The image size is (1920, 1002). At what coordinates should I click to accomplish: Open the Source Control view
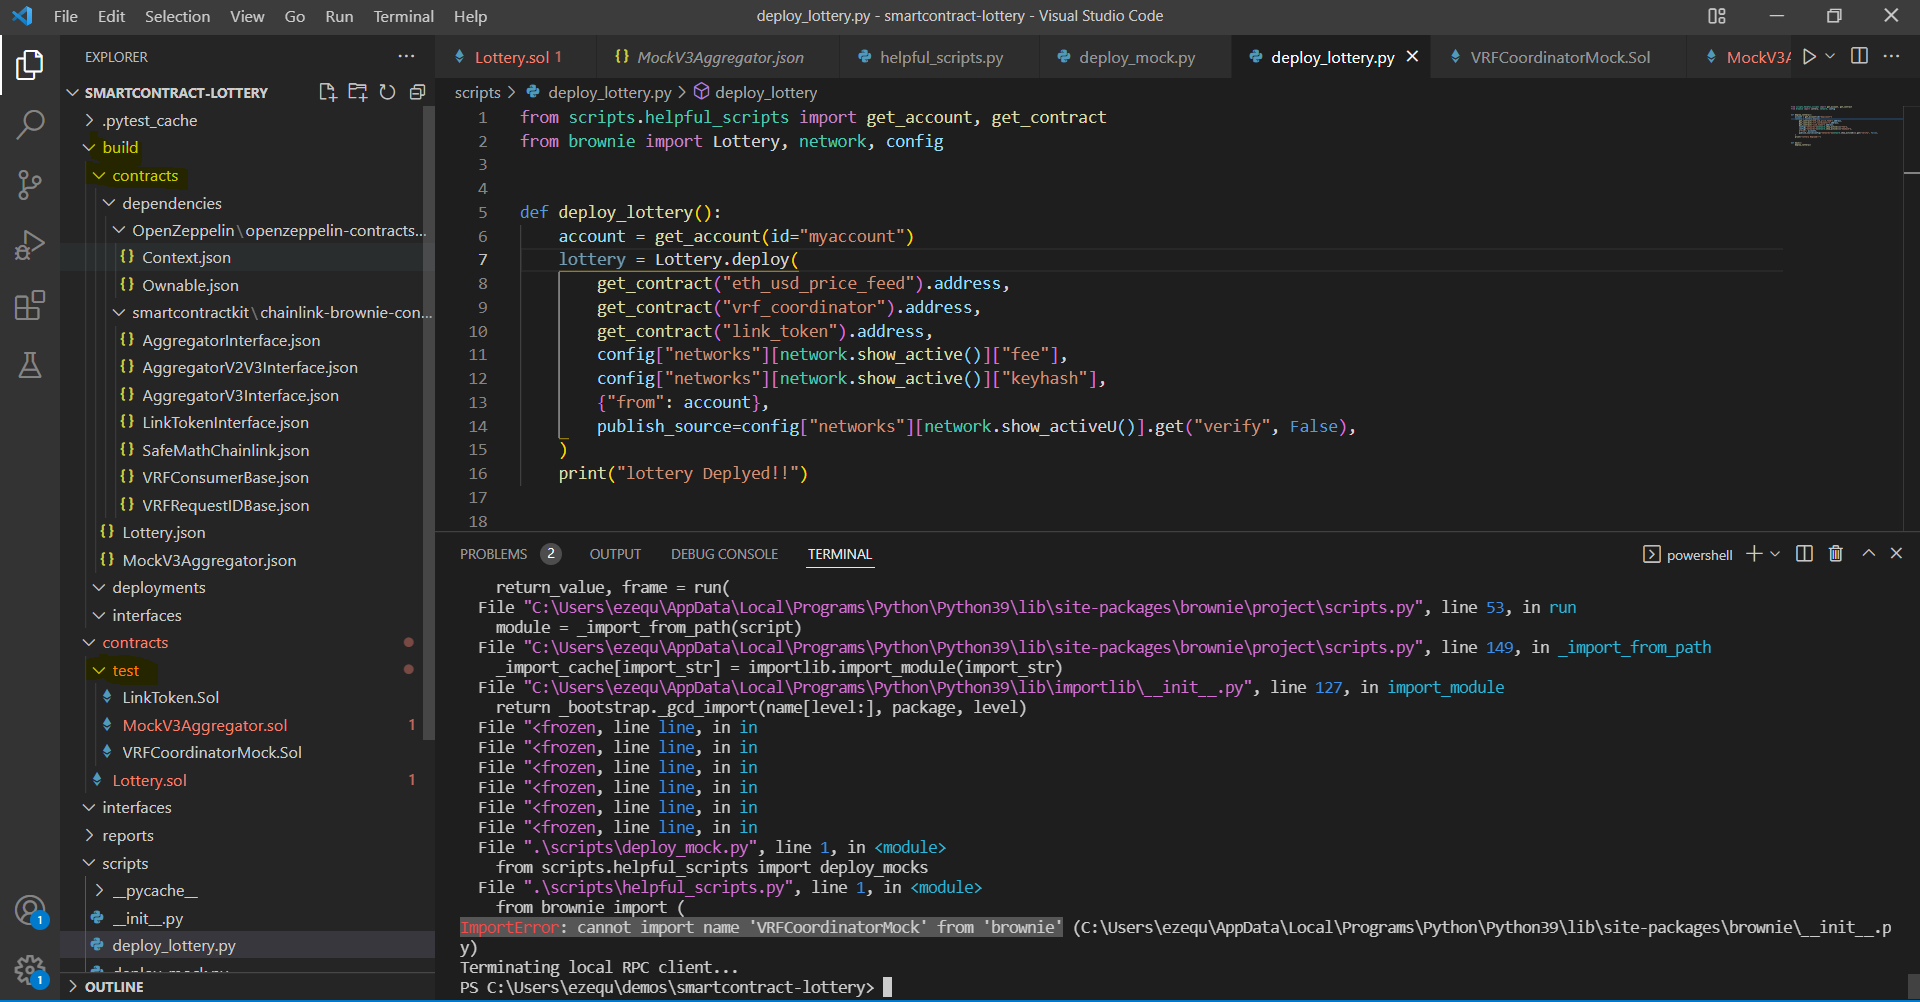click(x=30, y=184)
